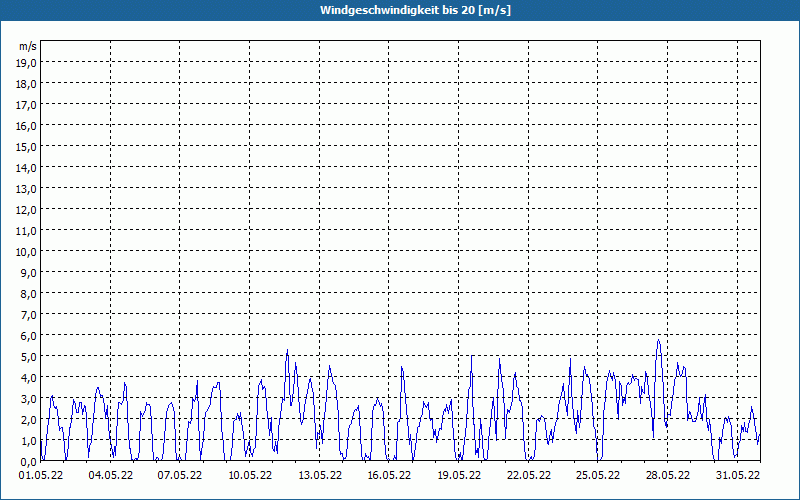Click the 18,0 y-axis value

coord(28,84)
